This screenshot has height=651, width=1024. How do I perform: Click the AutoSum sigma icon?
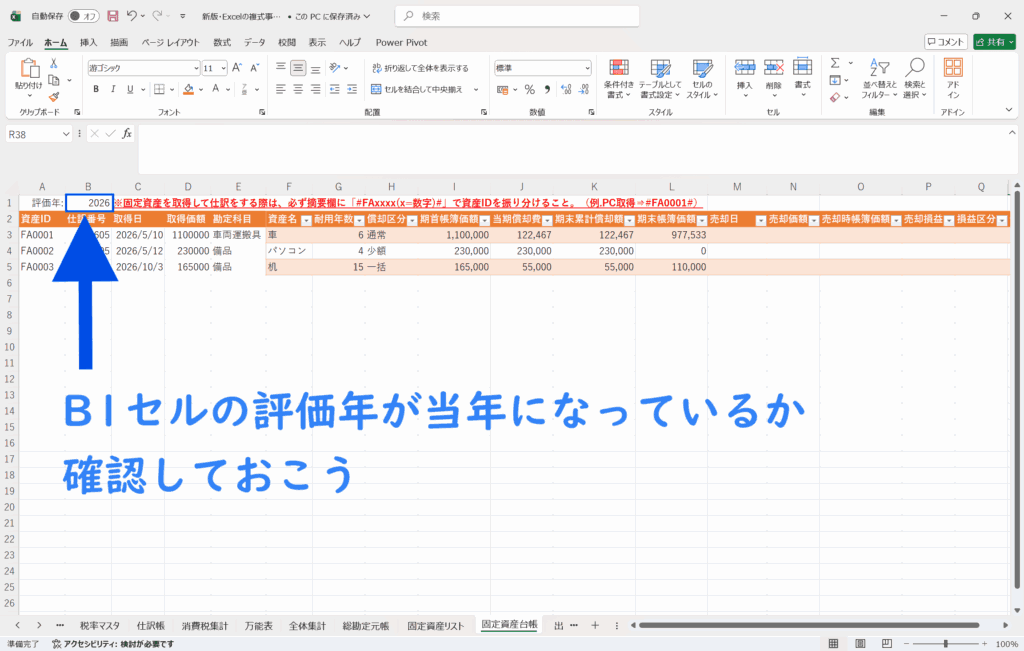click(x=834, y=63)
